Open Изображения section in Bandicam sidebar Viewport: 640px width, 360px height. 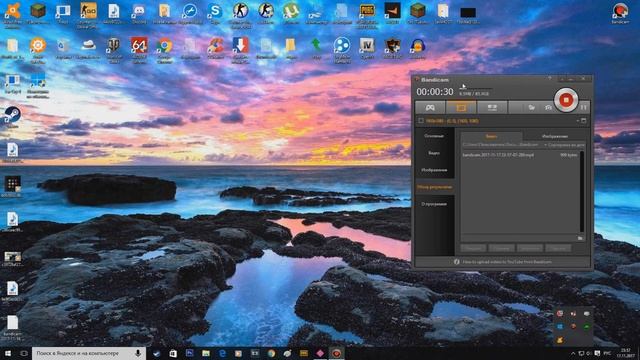pyautogui.click(x=434, y=170)
